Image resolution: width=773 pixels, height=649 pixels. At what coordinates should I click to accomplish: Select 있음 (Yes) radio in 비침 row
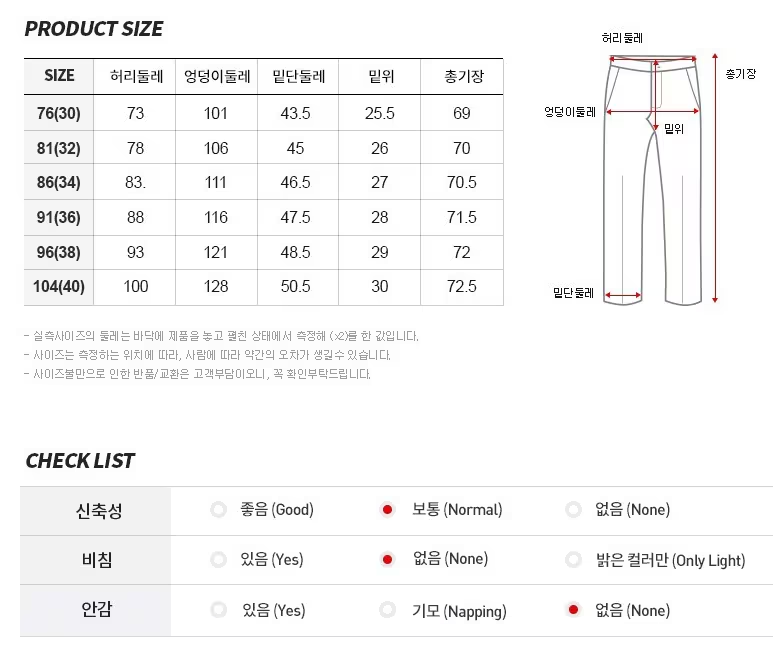(218, 559)
